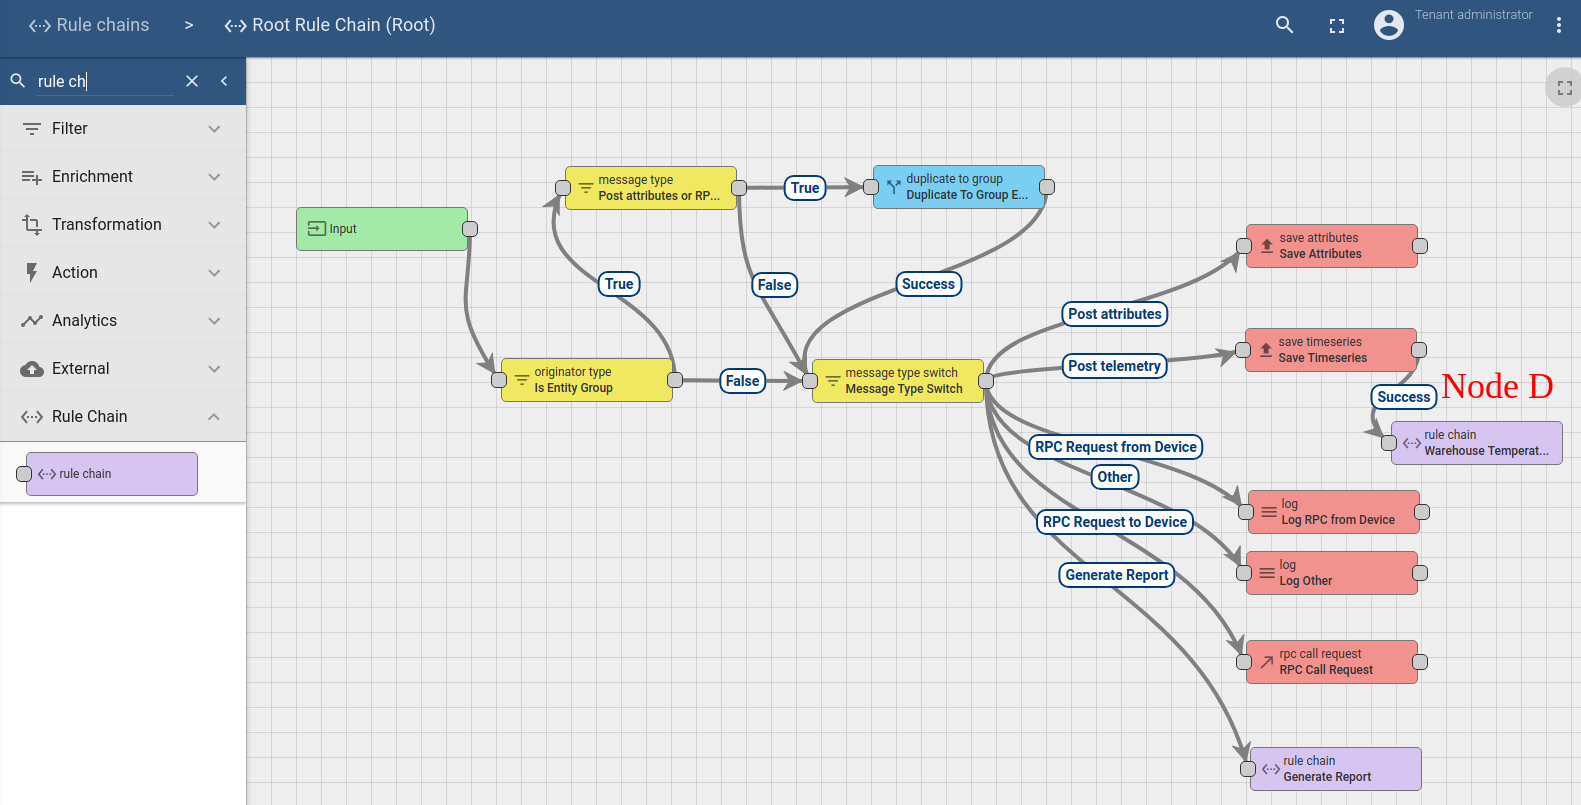
Task: Expand the rule chain canvas to fullscreen
Action: pyautogui.click(x=1564, y=88)
